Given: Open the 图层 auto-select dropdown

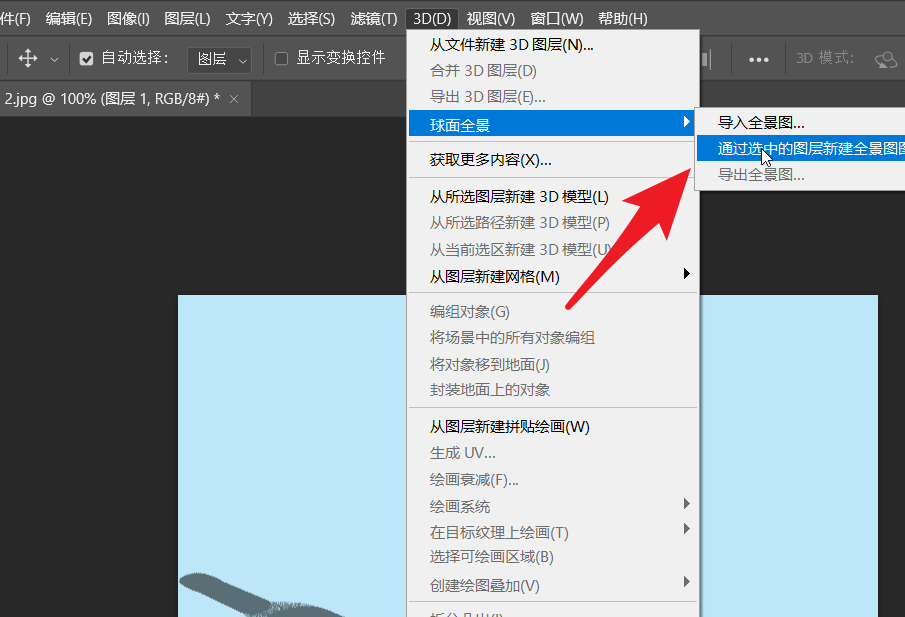Looking at the screenshot, I should (x=219, y=59).
